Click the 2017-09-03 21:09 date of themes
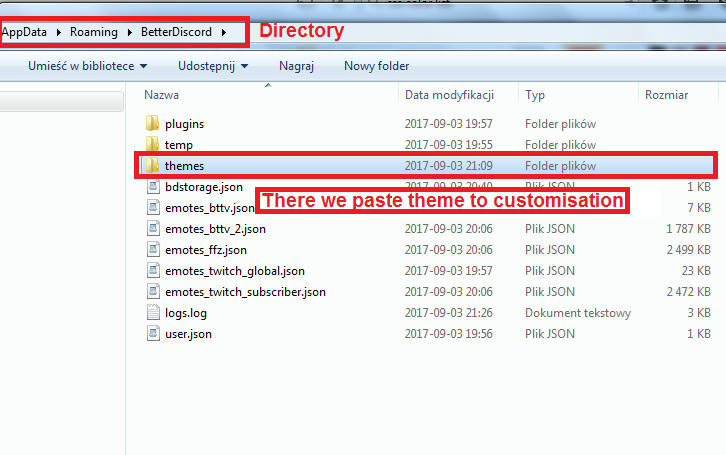 pyautogui.click(x=449, y=166)
